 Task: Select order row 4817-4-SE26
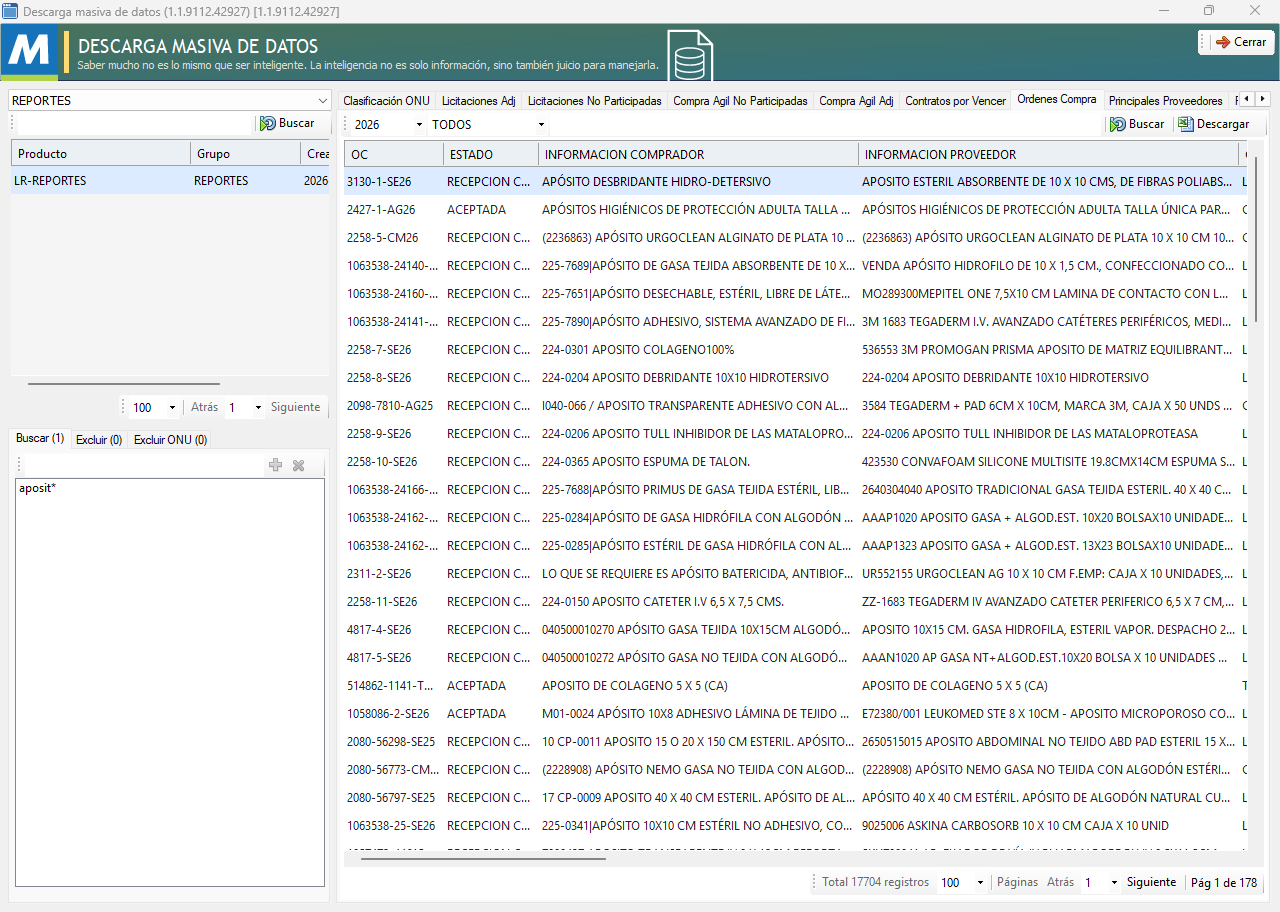pyautogui.click(x=795, y=630)
